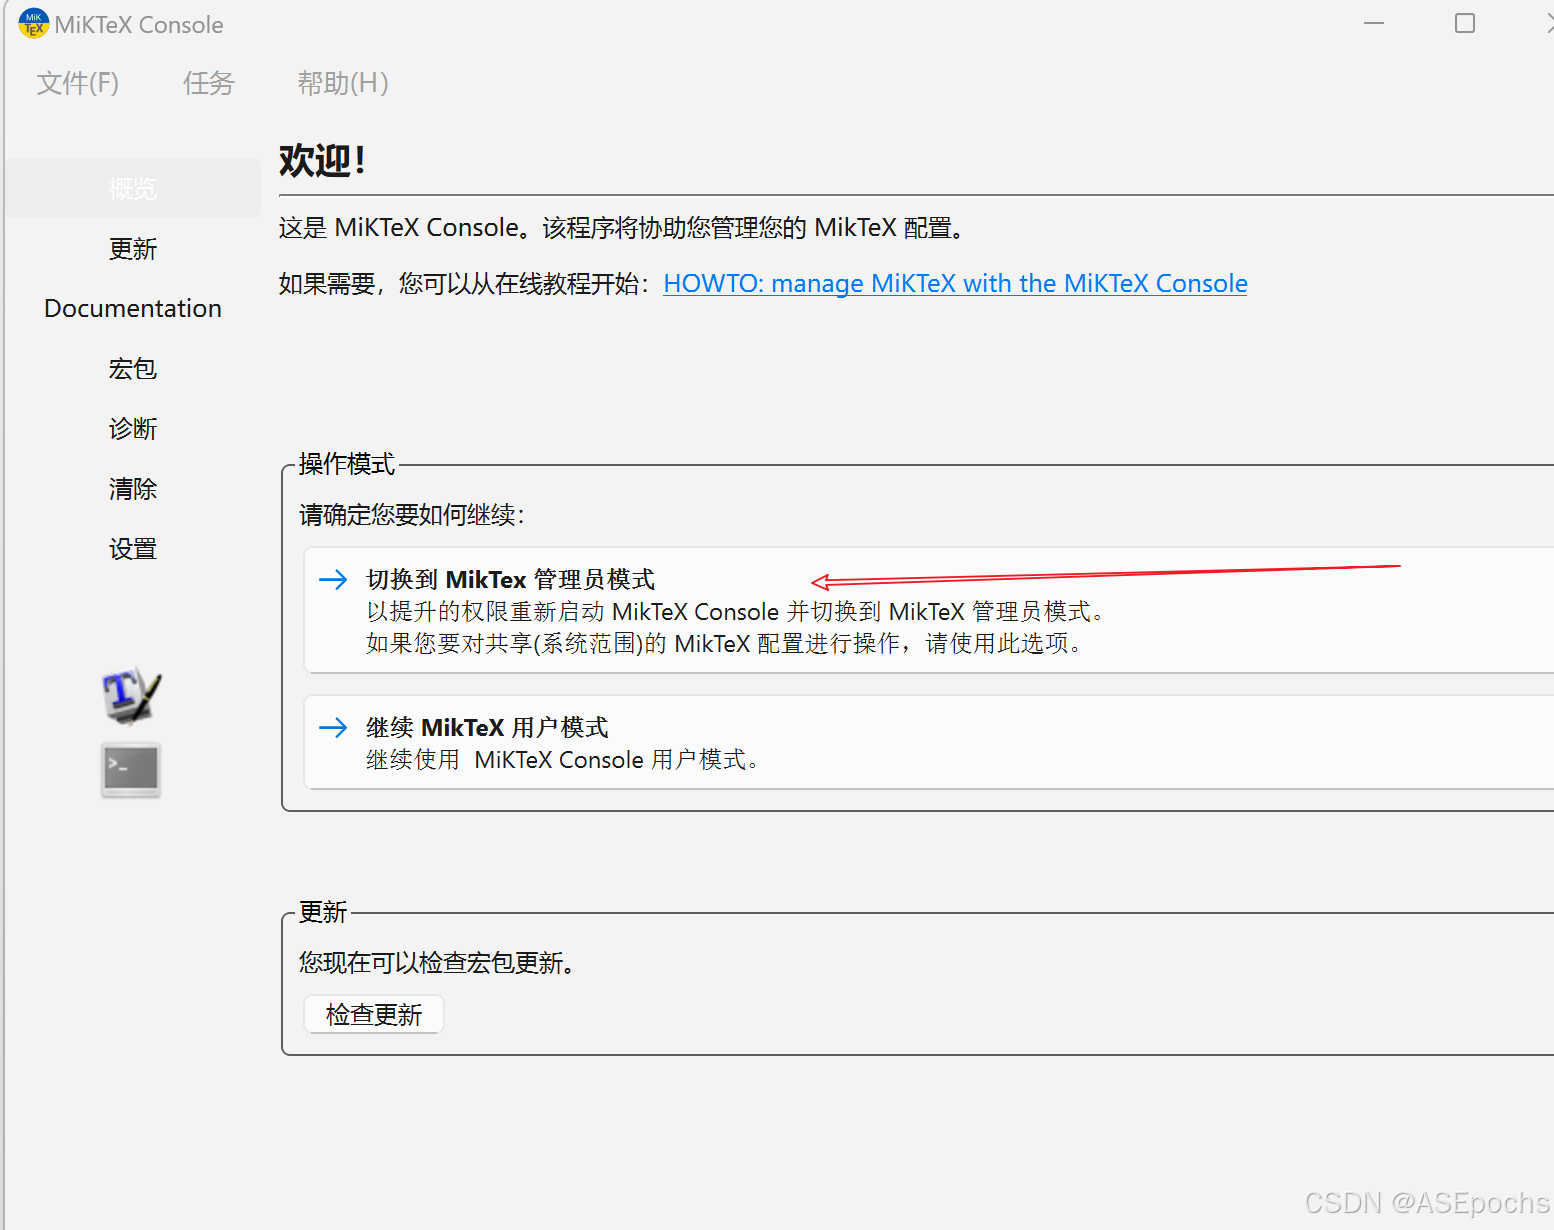This screenshot has height=1230, width=1554.
Task: Click arrow icon beside 继续 MikTeX 用户模式
Action: (333, 727)
